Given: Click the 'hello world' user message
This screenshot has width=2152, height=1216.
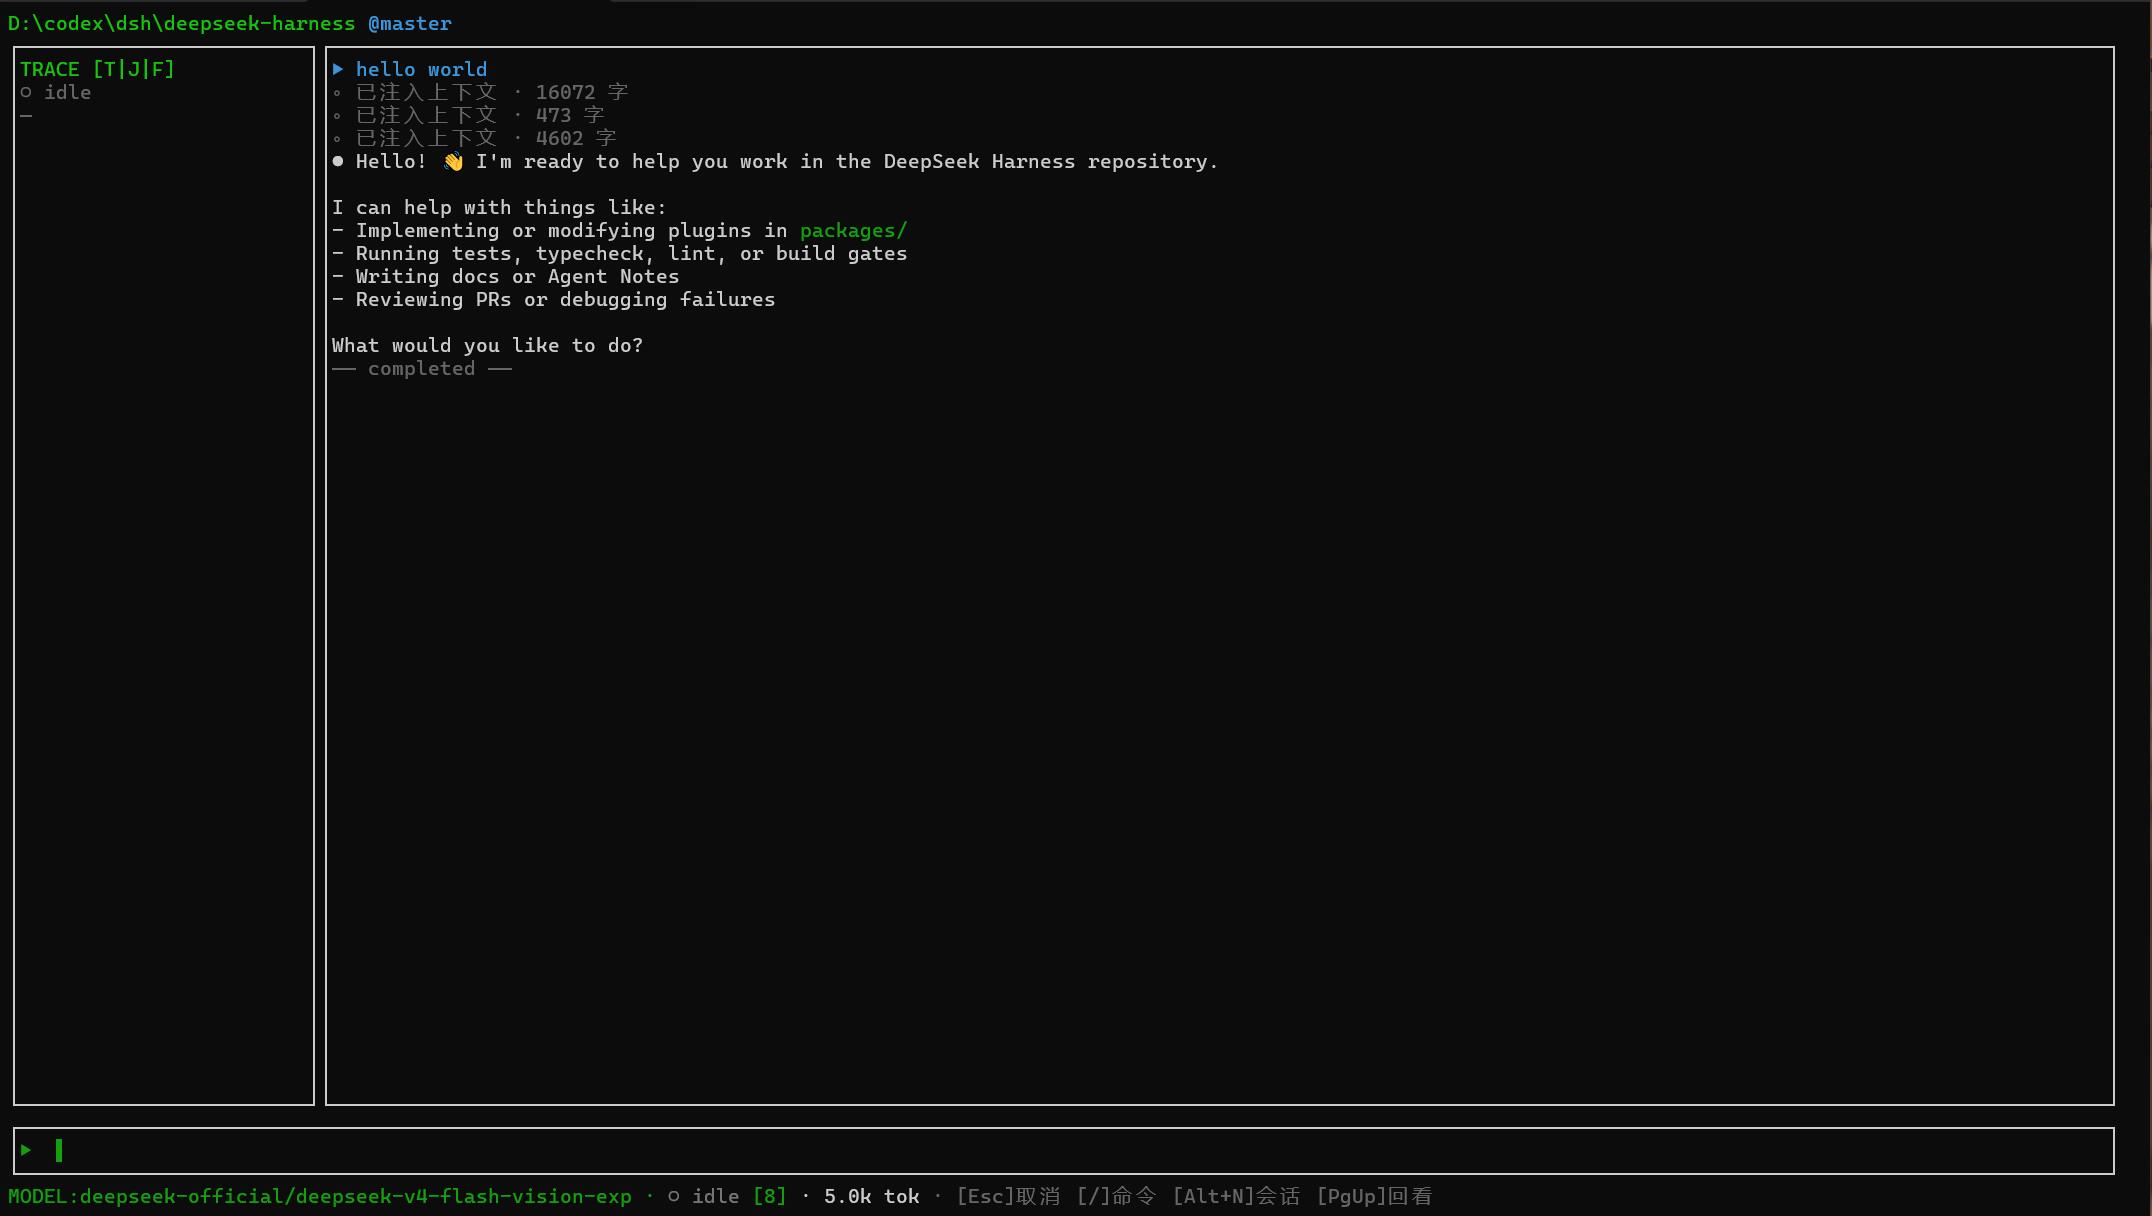Looking at the screenshot, I should click(421, 69).
